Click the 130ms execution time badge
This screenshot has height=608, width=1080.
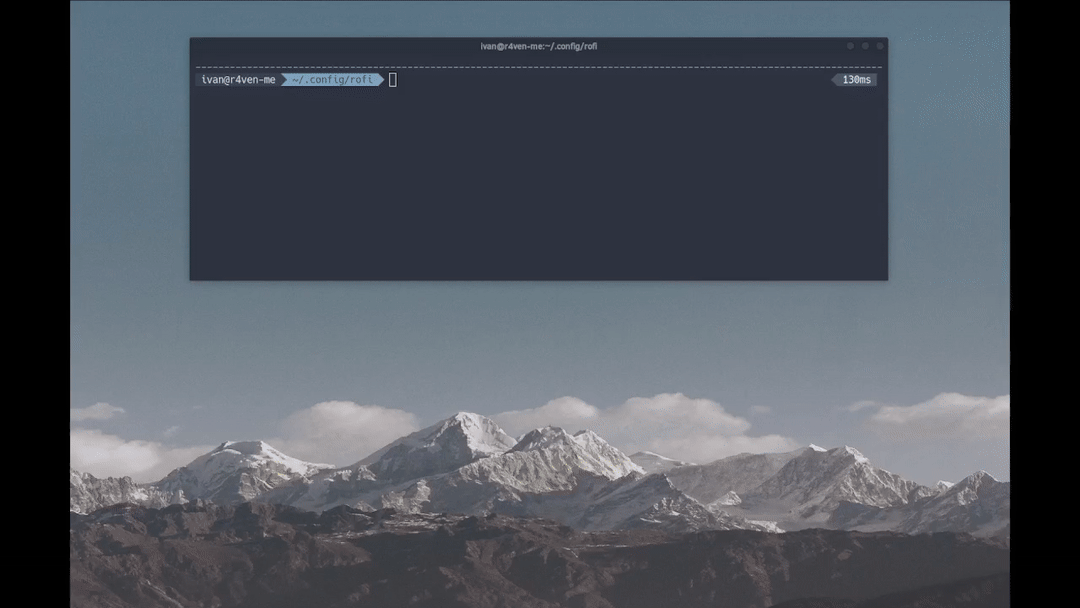click(x=857, y=80)
